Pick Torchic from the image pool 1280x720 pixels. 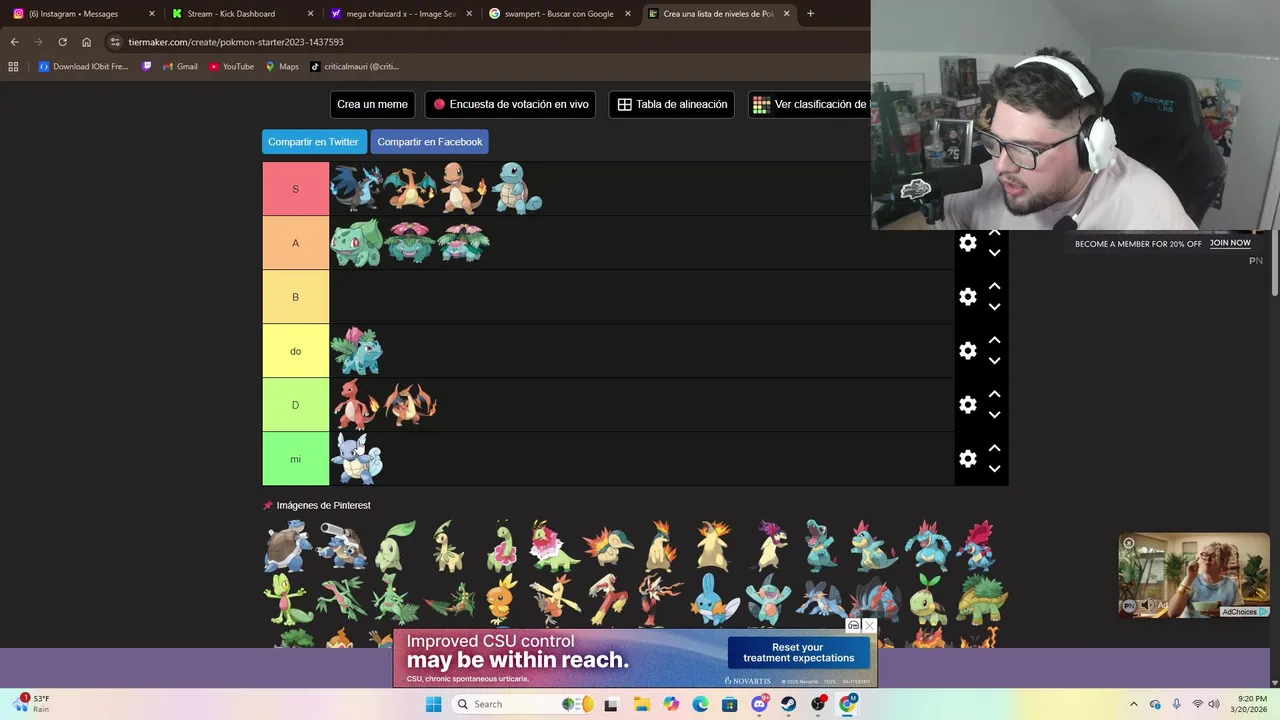click(502, 598)
